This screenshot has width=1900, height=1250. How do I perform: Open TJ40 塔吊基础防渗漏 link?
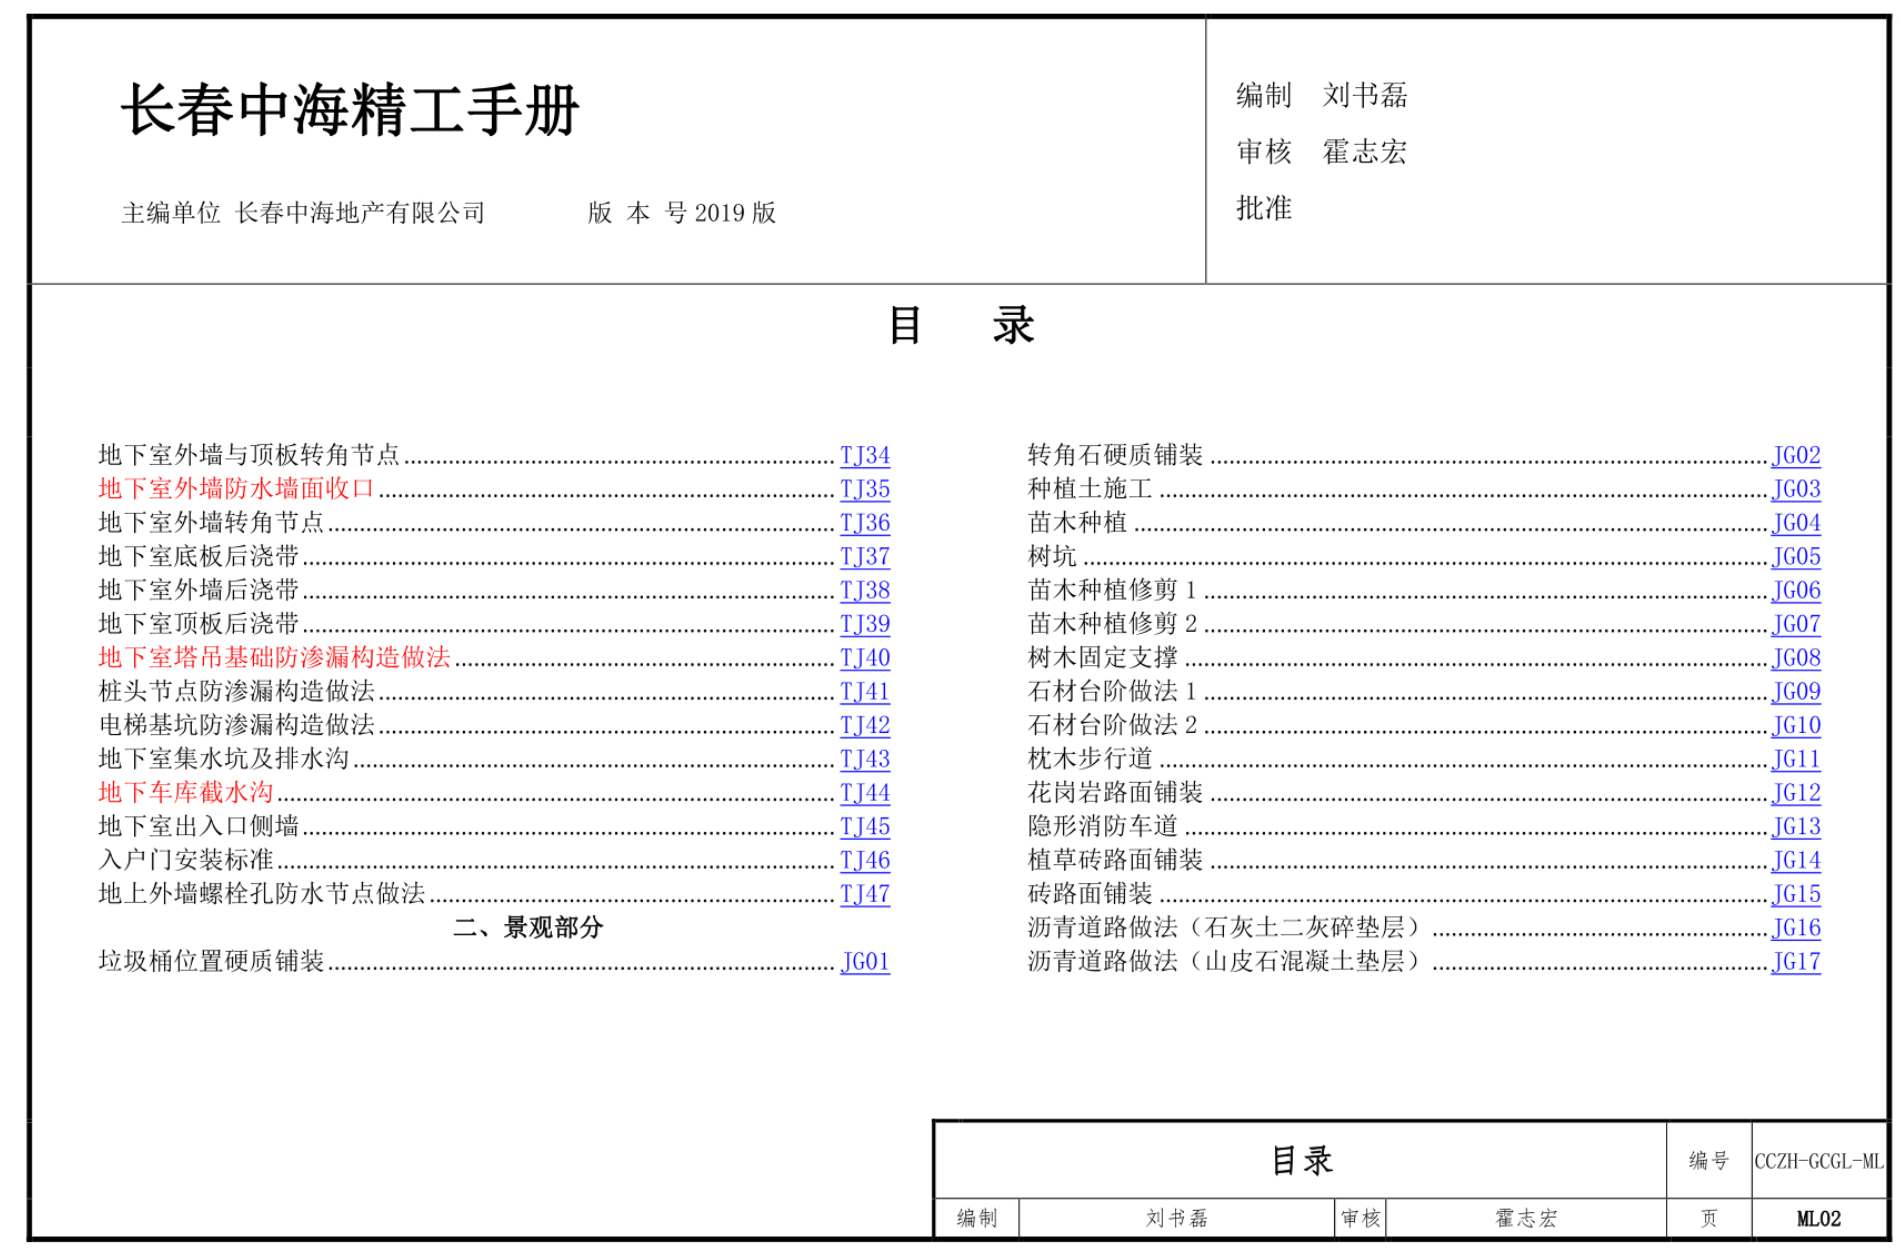(864, 658)
